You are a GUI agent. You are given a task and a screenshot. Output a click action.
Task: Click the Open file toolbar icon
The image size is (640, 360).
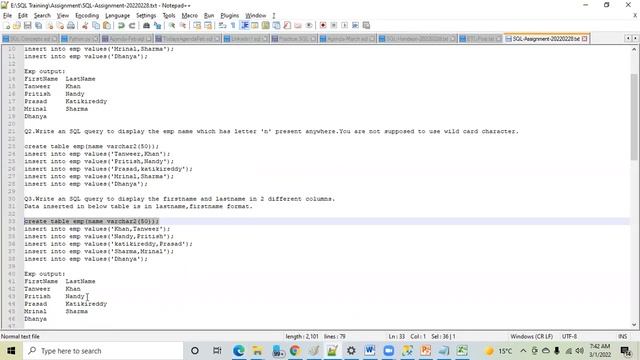coord(17,26)
